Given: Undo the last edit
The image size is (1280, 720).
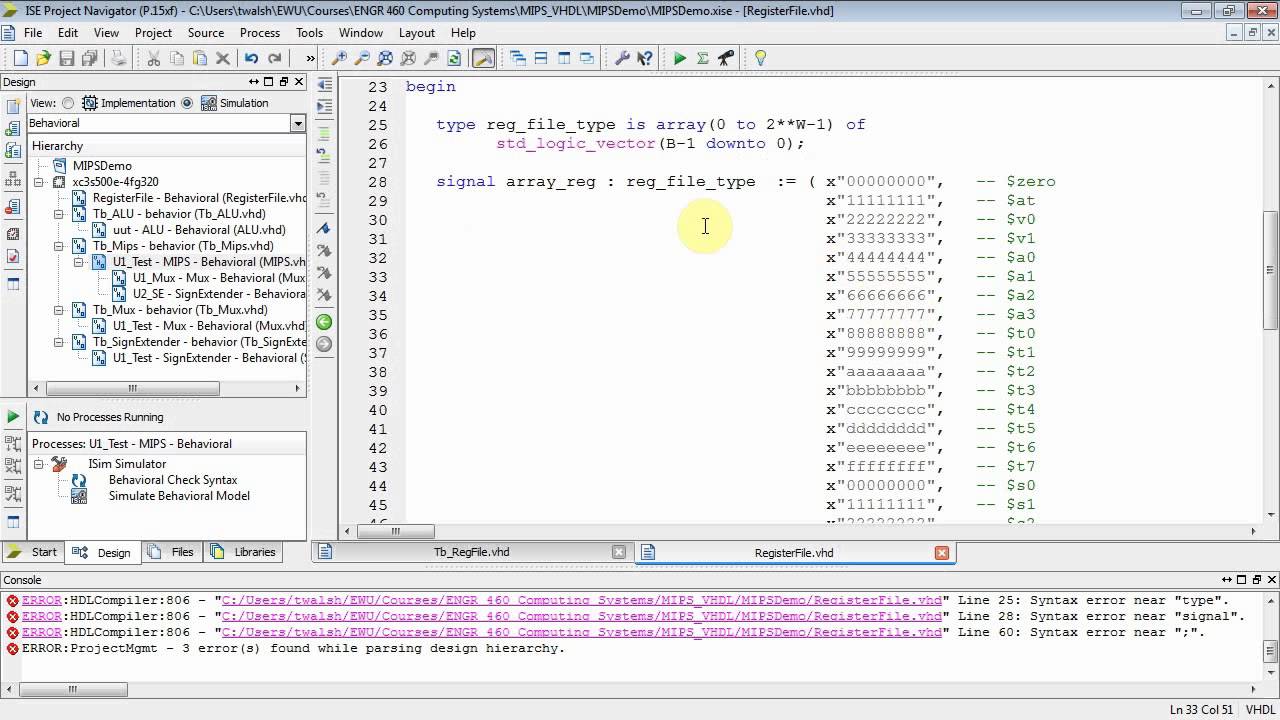Looking at the screenshot, I should pos(251,58).
